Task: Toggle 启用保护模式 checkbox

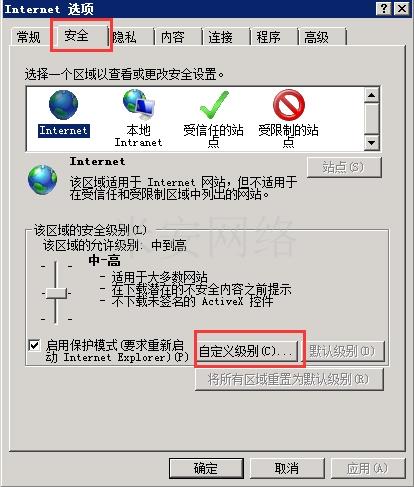Action: (34, 345)
